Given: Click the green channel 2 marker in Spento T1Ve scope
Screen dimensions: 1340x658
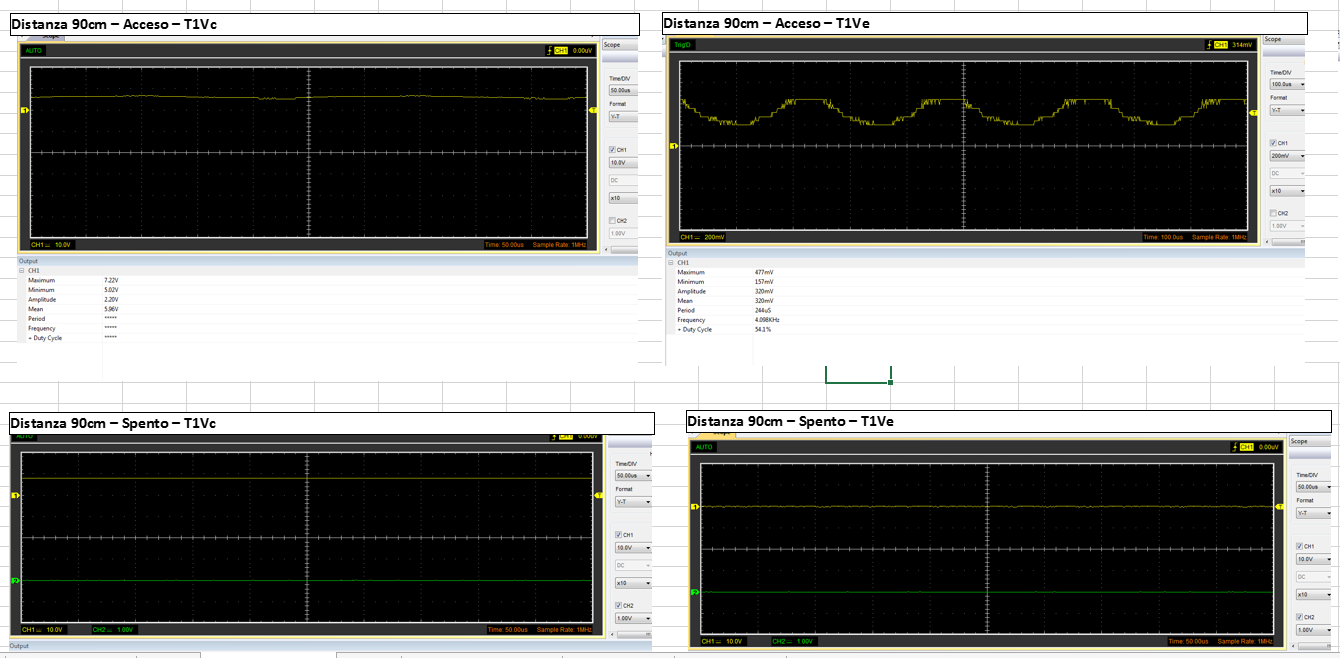Looking at the screenshot, I should [x=694, y=593].
